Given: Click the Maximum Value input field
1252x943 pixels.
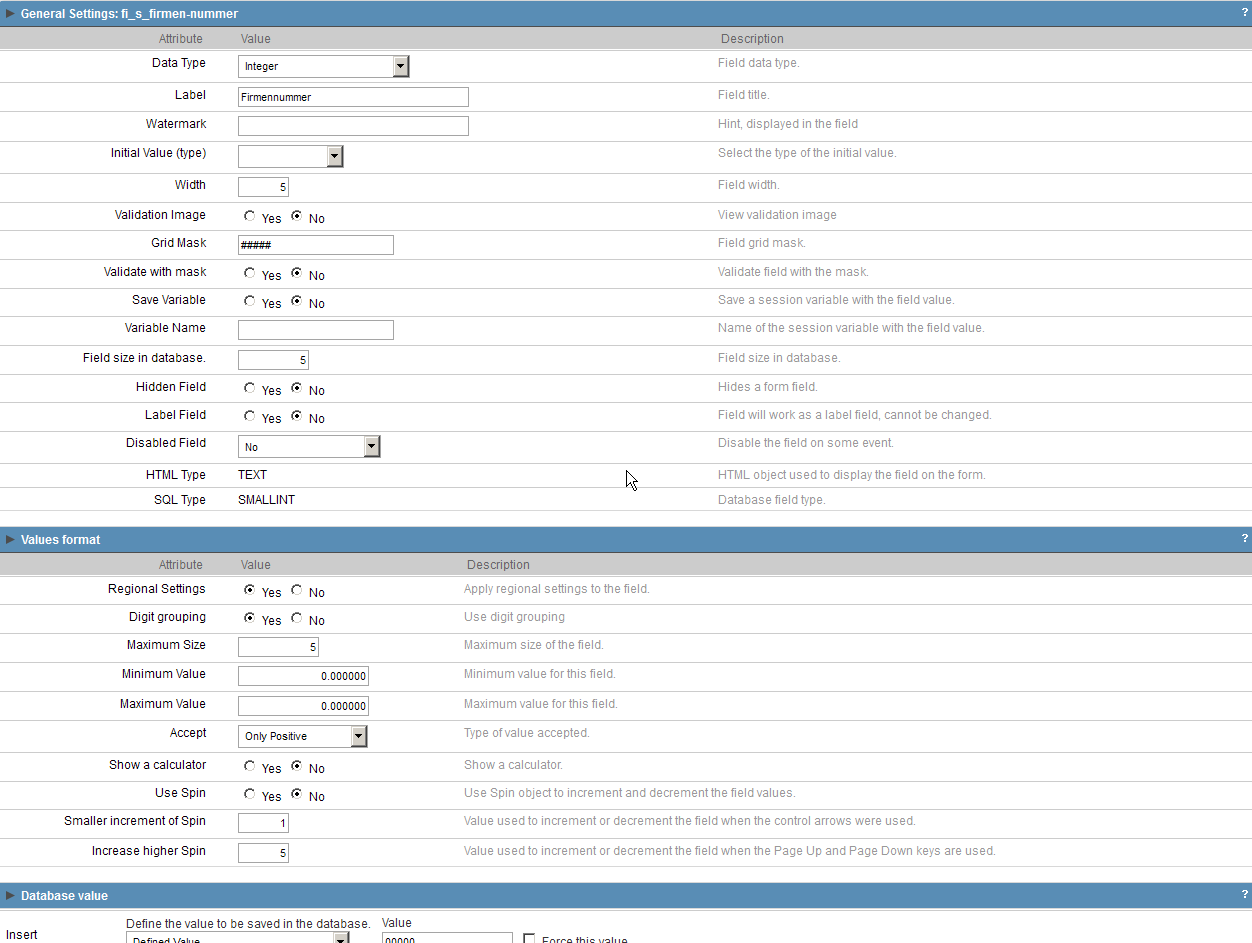Looking at the screenshot, I should [303, 706].
